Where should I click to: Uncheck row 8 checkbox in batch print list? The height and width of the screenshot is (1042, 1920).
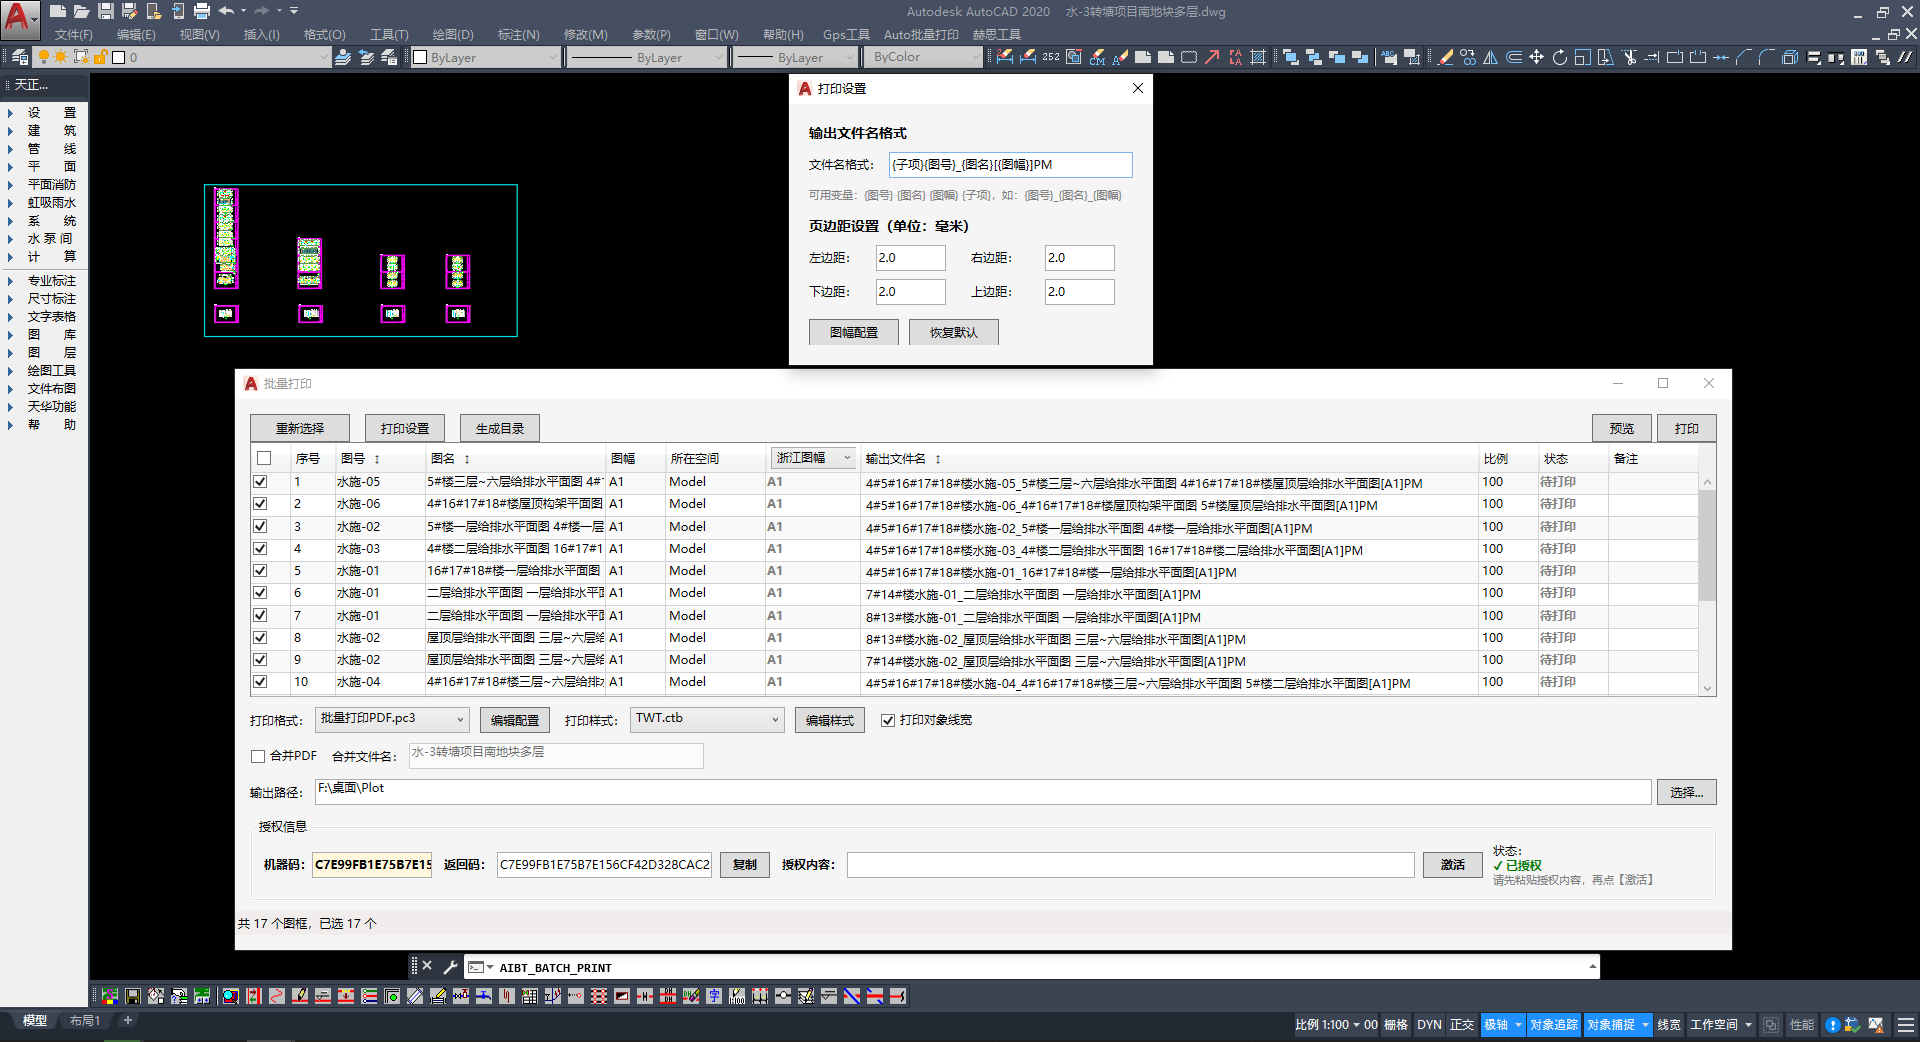pyautogui.click(x=260, y=637)
